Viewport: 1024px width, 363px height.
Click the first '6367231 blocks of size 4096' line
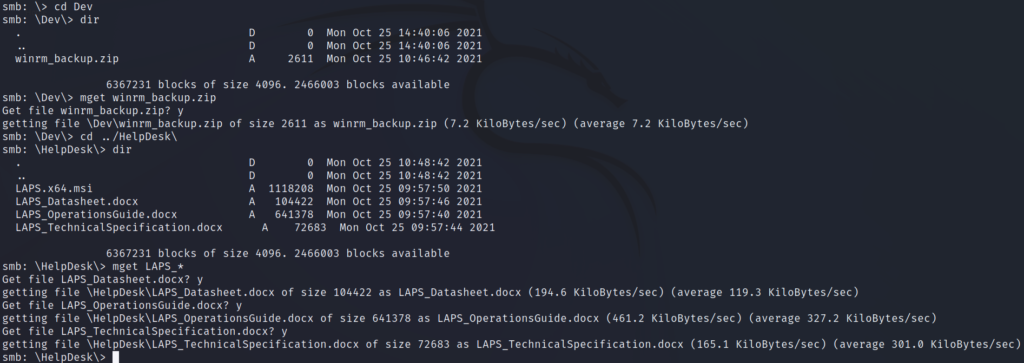tap(278, 85)
